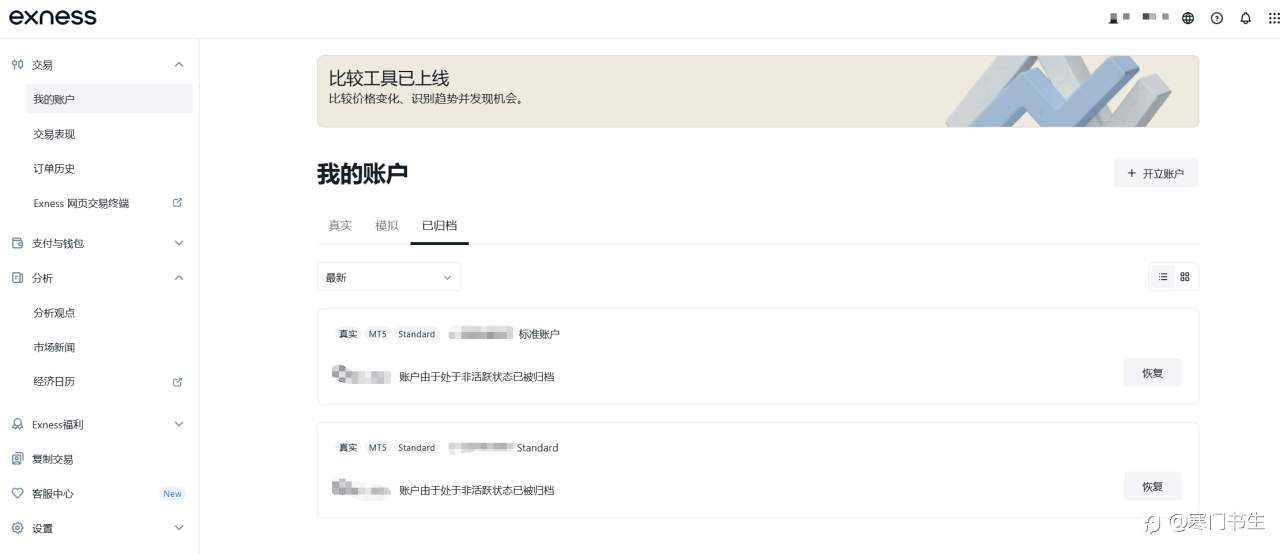Image resolution: width=1280 pixels, height=554 pixels.
Task: Open 我的账户 in the sidebar
Action: (109, 99)
